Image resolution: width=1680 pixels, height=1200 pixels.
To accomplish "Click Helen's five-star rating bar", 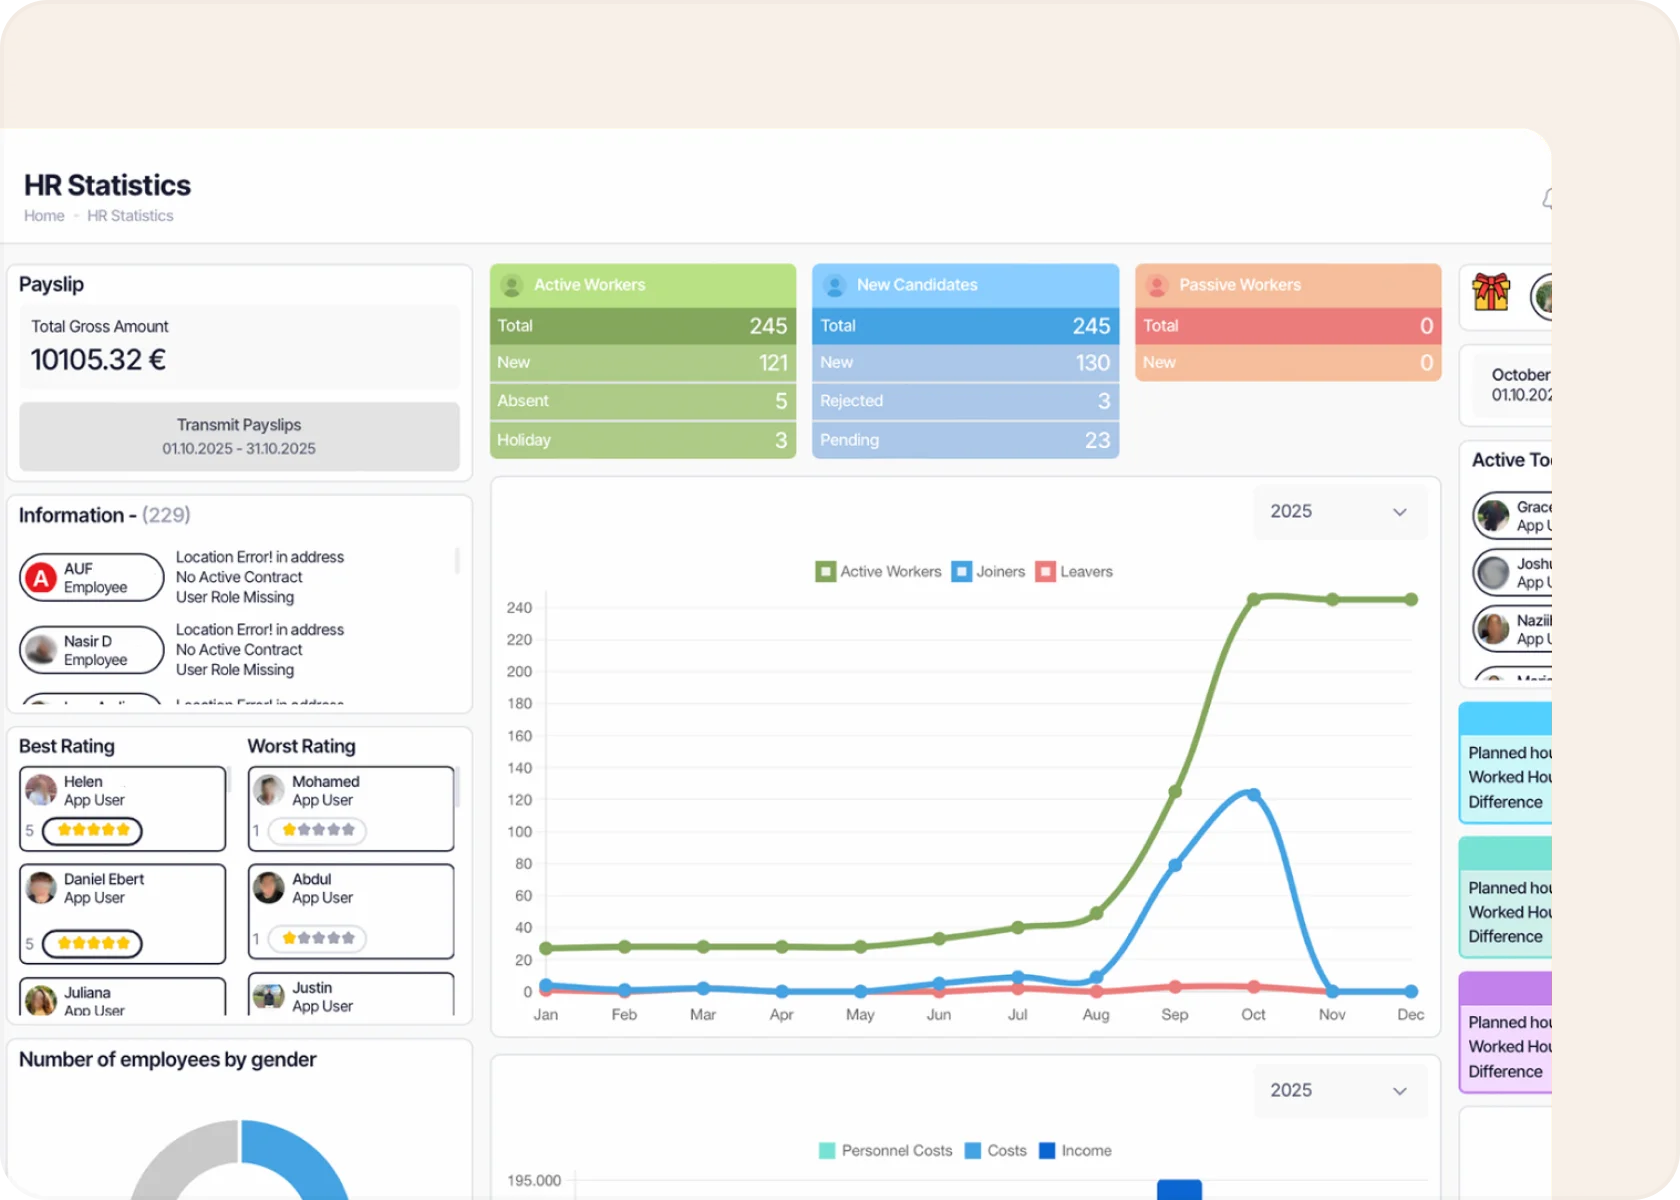I will point(93,830).
